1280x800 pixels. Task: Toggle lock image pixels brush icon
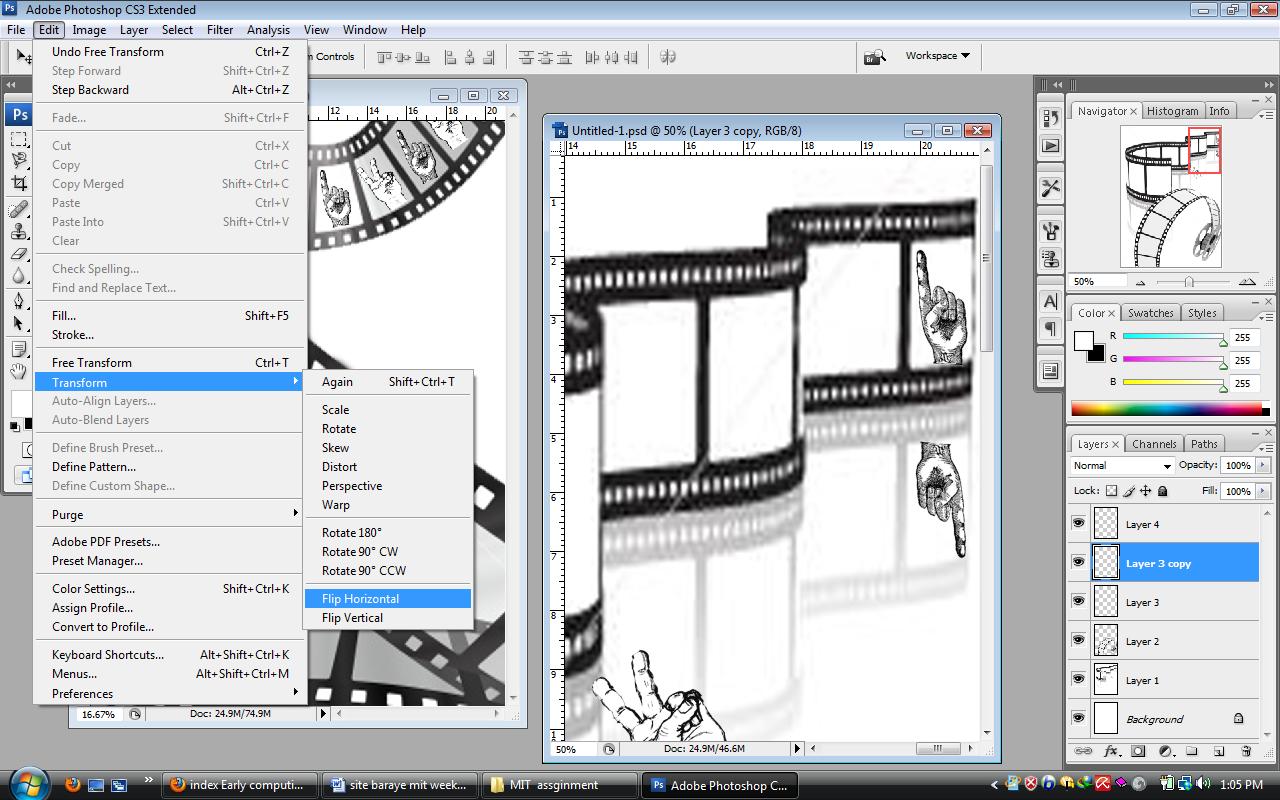click(x=1129, y=491)
